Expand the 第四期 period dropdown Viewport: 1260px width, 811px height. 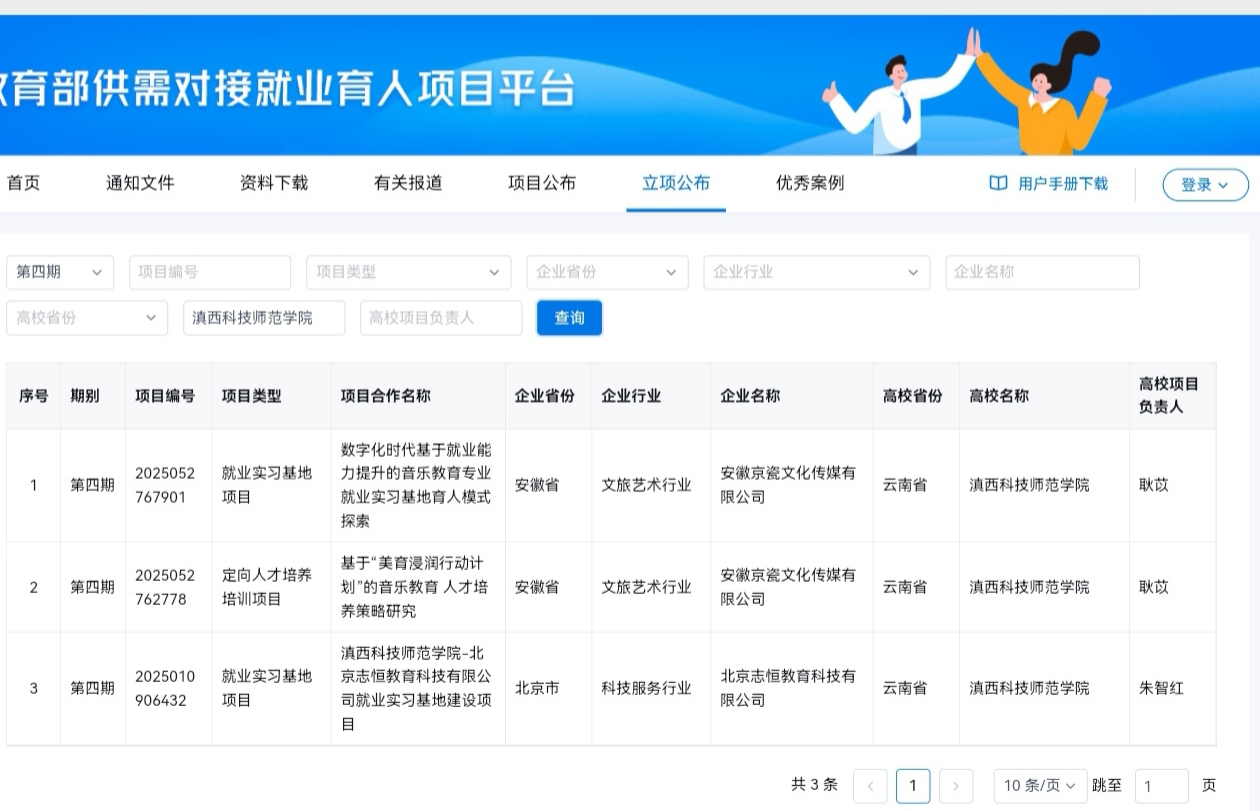pyautogui.click(x=60, y=272)
